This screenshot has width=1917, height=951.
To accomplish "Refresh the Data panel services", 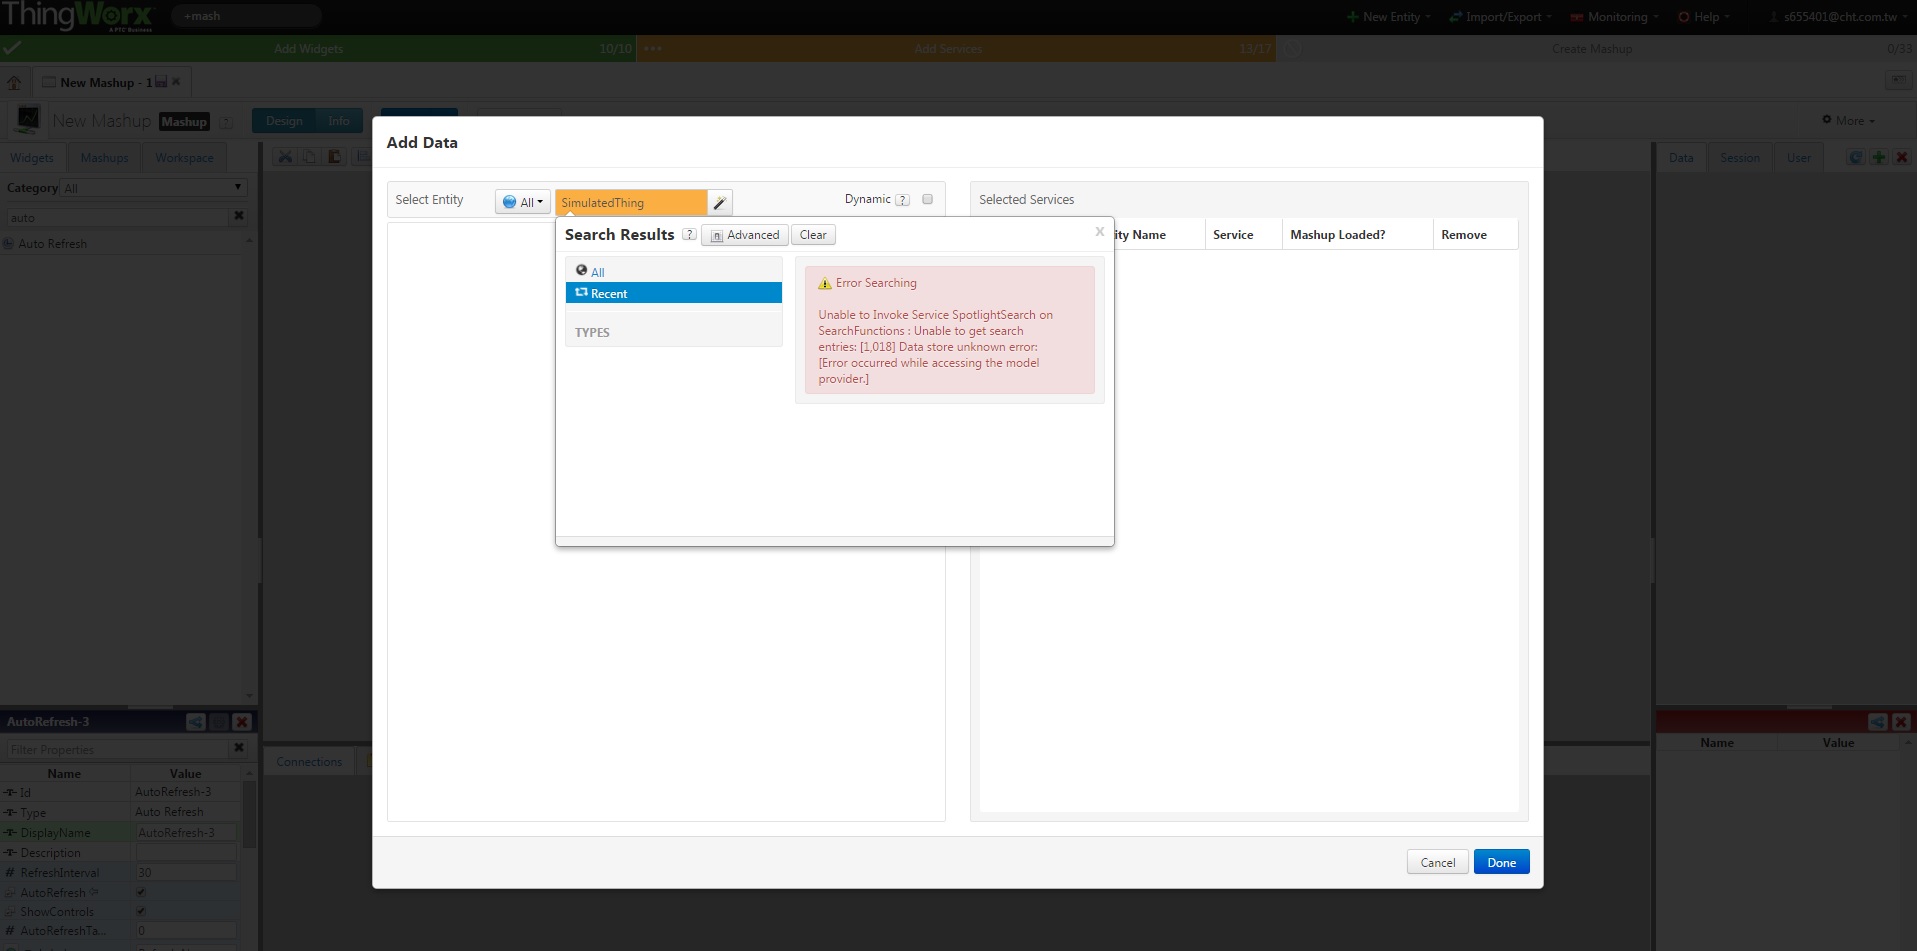I will click(x=1856, y=157).
